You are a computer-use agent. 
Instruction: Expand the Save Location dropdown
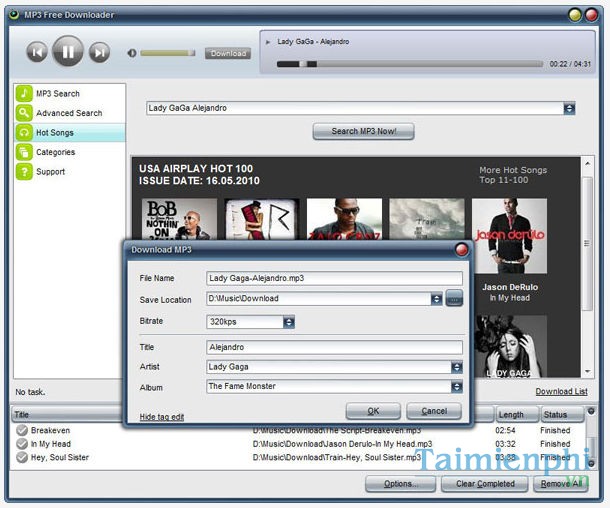(x=436, y=299)
